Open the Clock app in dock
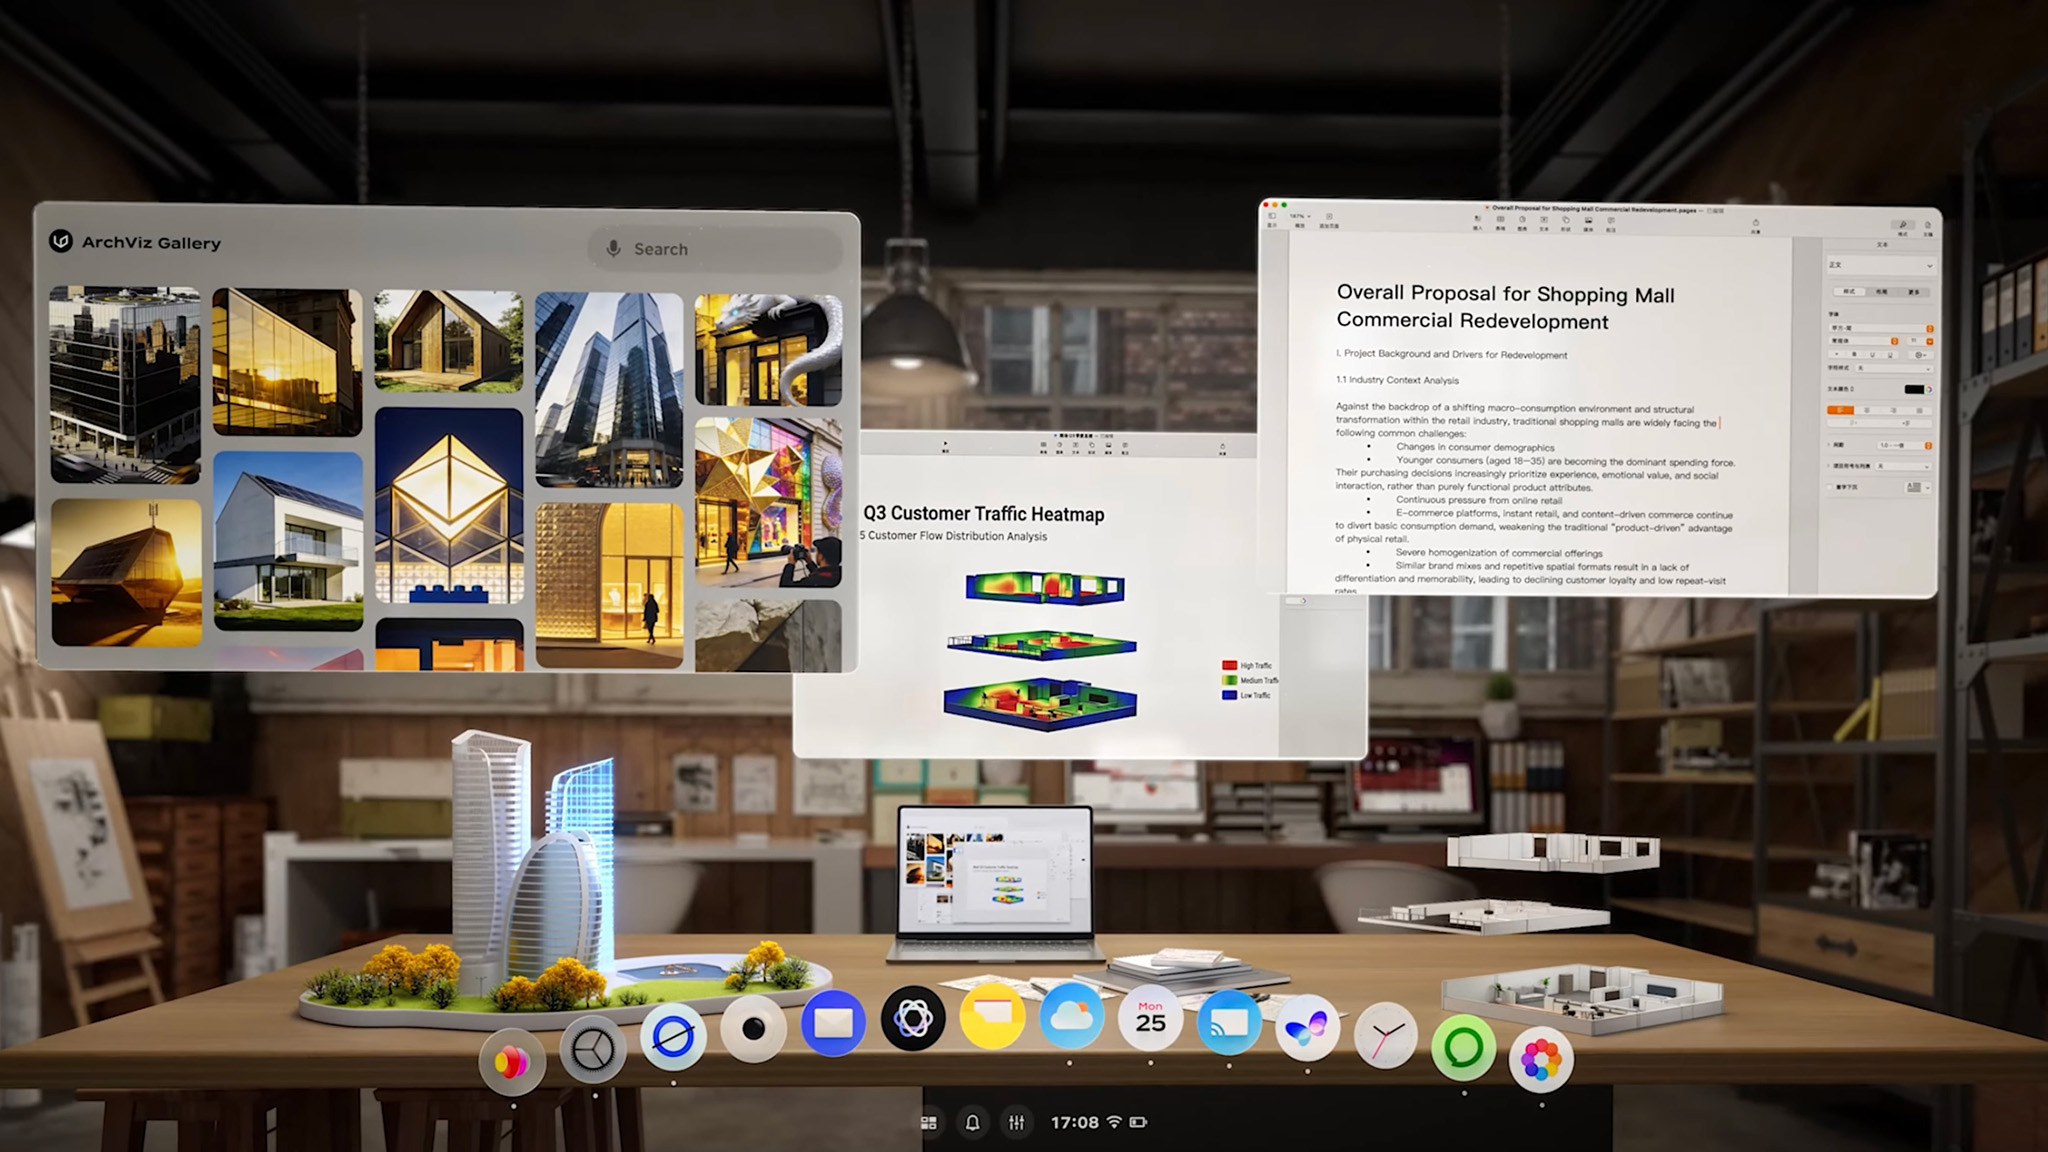This screenshot has height=1152, width=2048. click(1385, 1035)
